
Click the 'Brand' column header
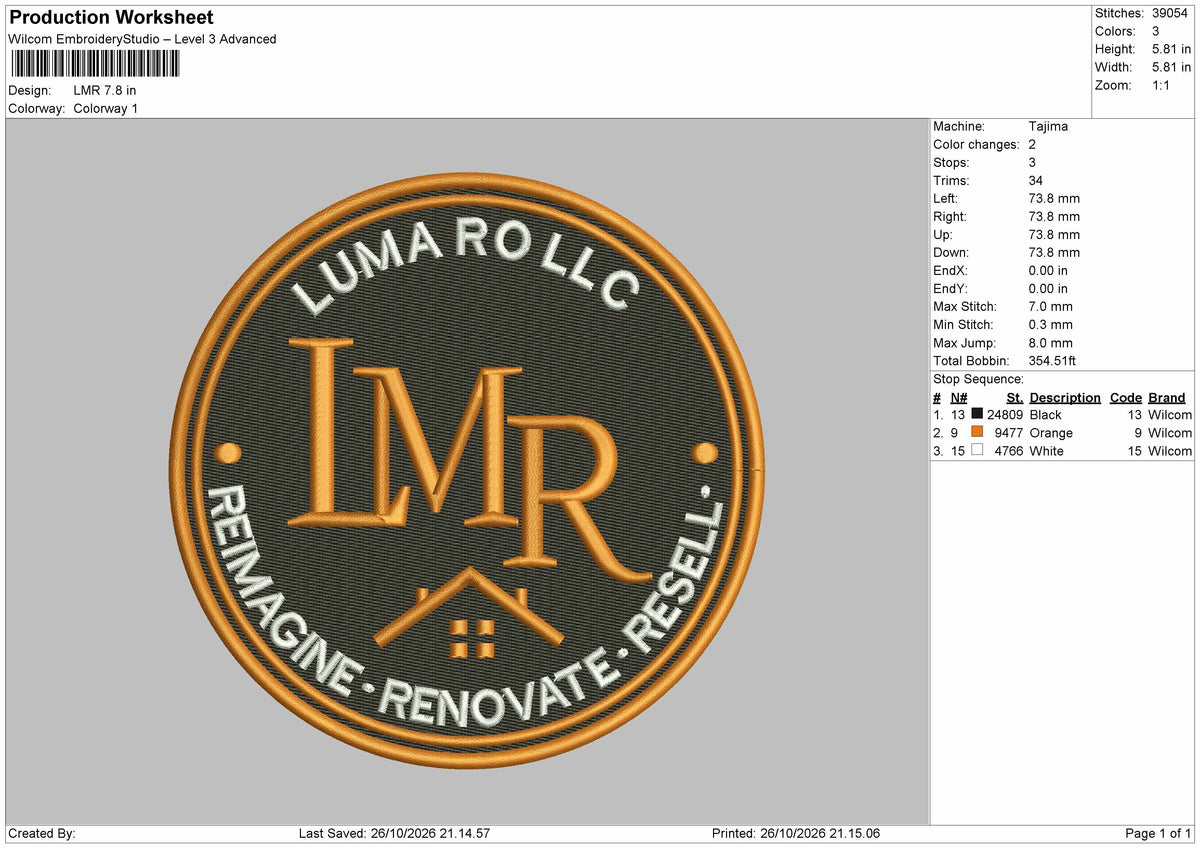[1167, 397]
